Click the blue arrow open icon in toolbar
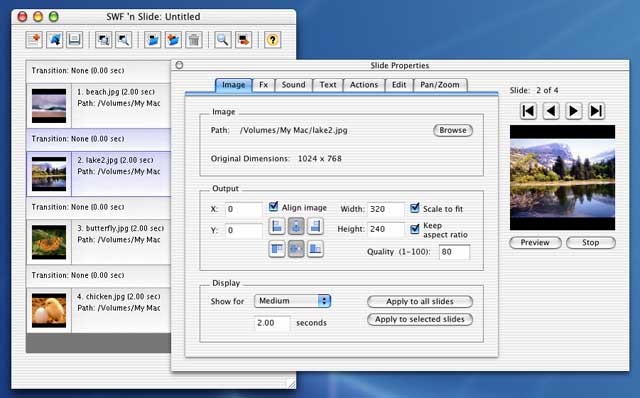Viewport: 640px width, 398px height. click(54, 40)
